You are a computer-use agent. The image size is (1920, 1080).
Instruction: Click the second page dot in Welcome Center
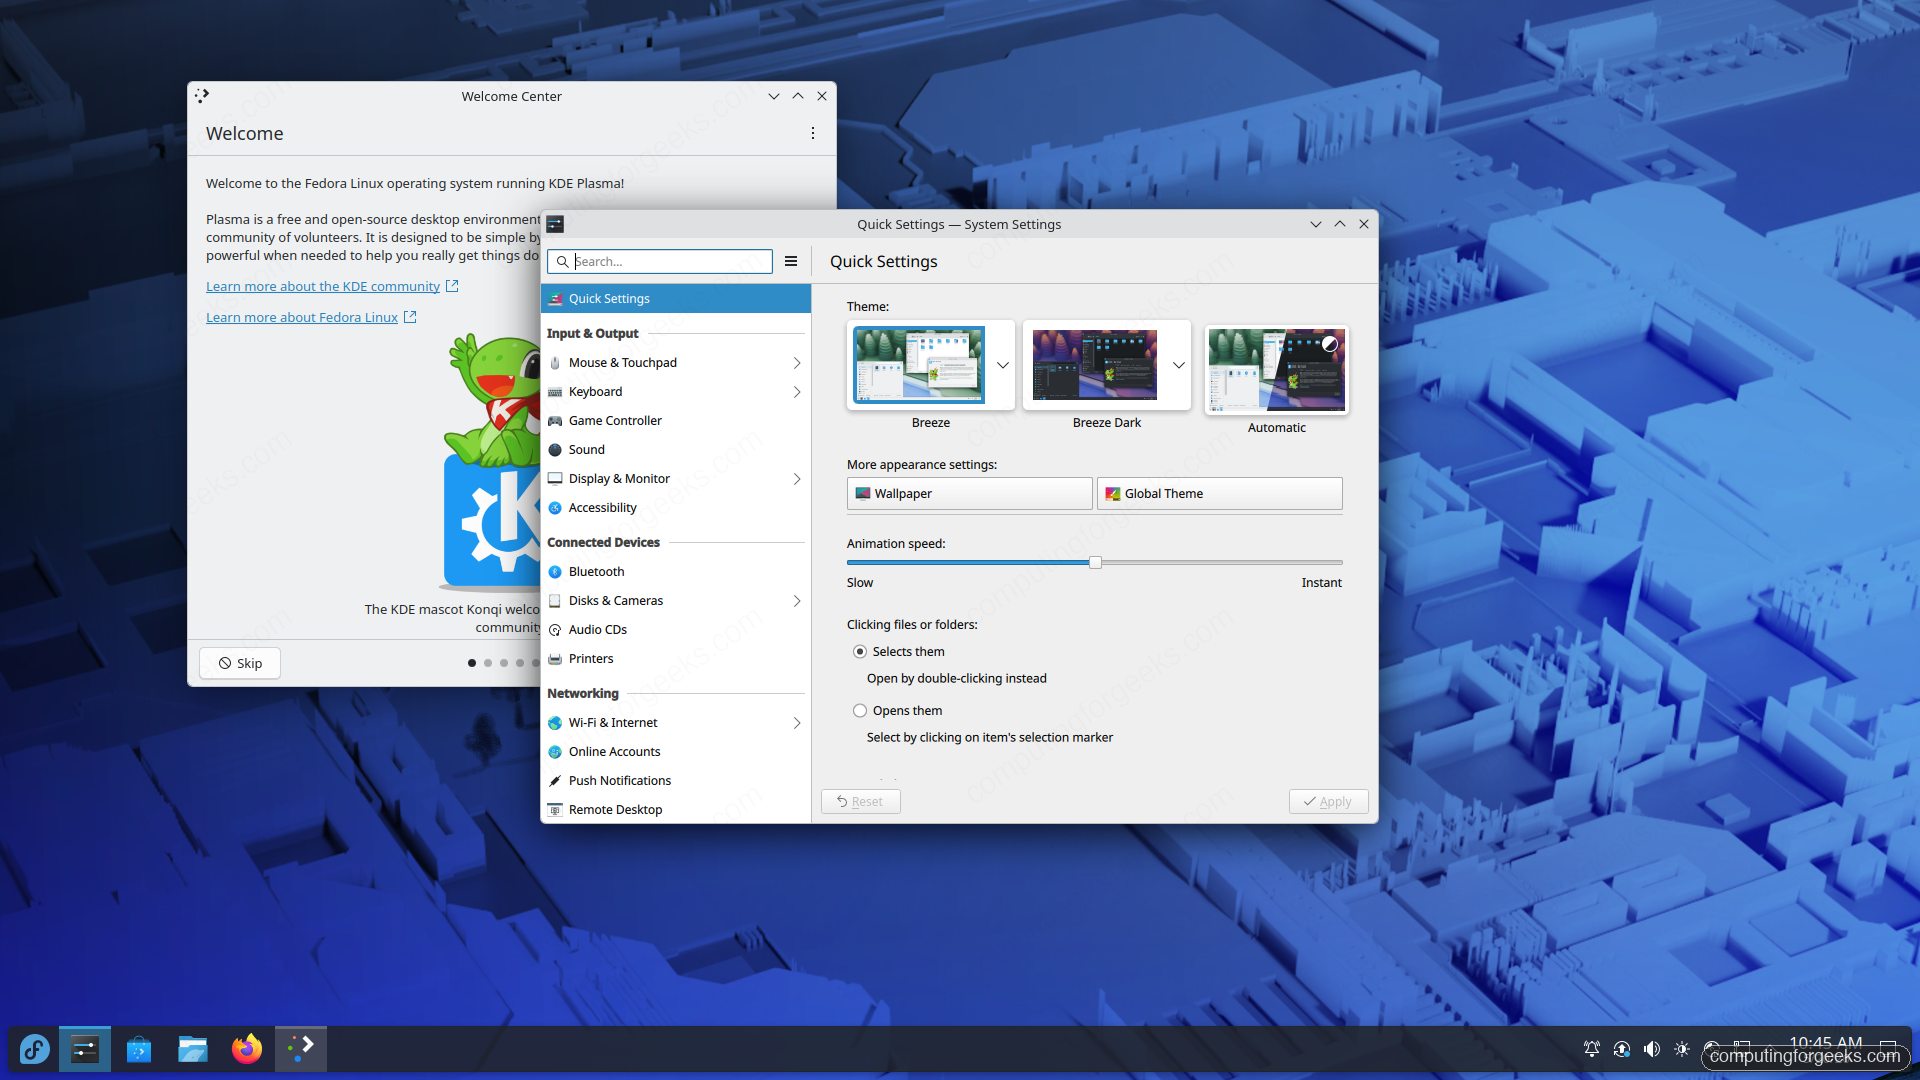[488, 663]
